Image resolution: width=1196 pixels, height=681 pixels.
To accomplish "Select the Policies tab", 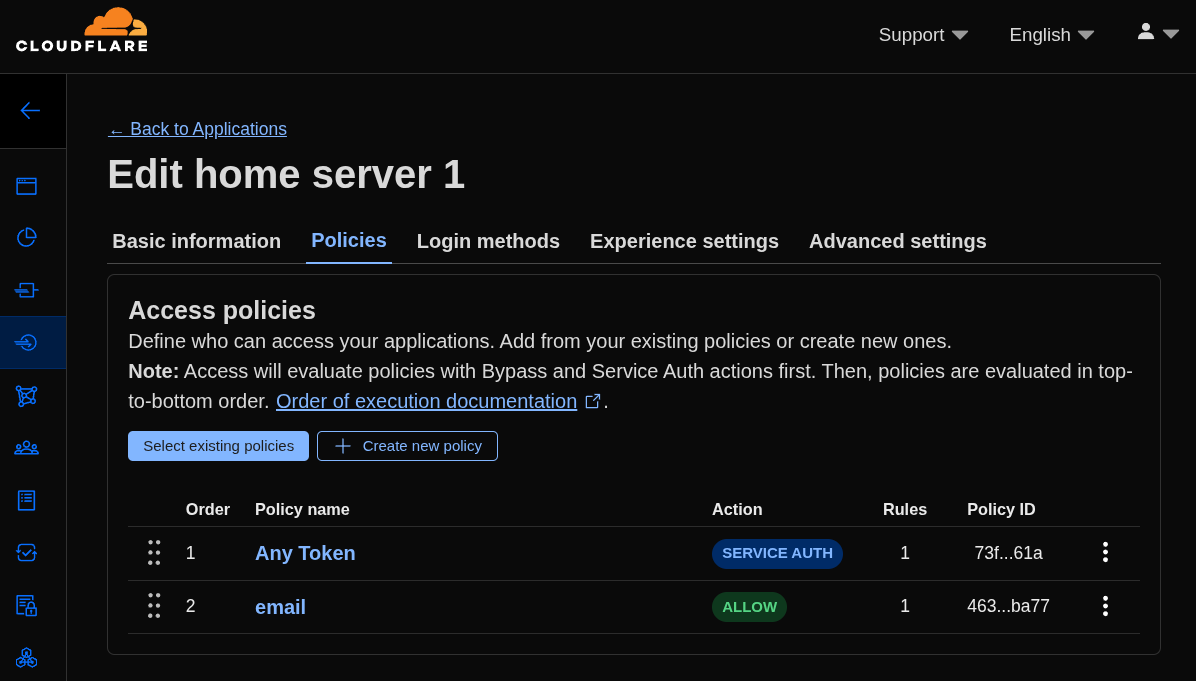I will 349,240.
